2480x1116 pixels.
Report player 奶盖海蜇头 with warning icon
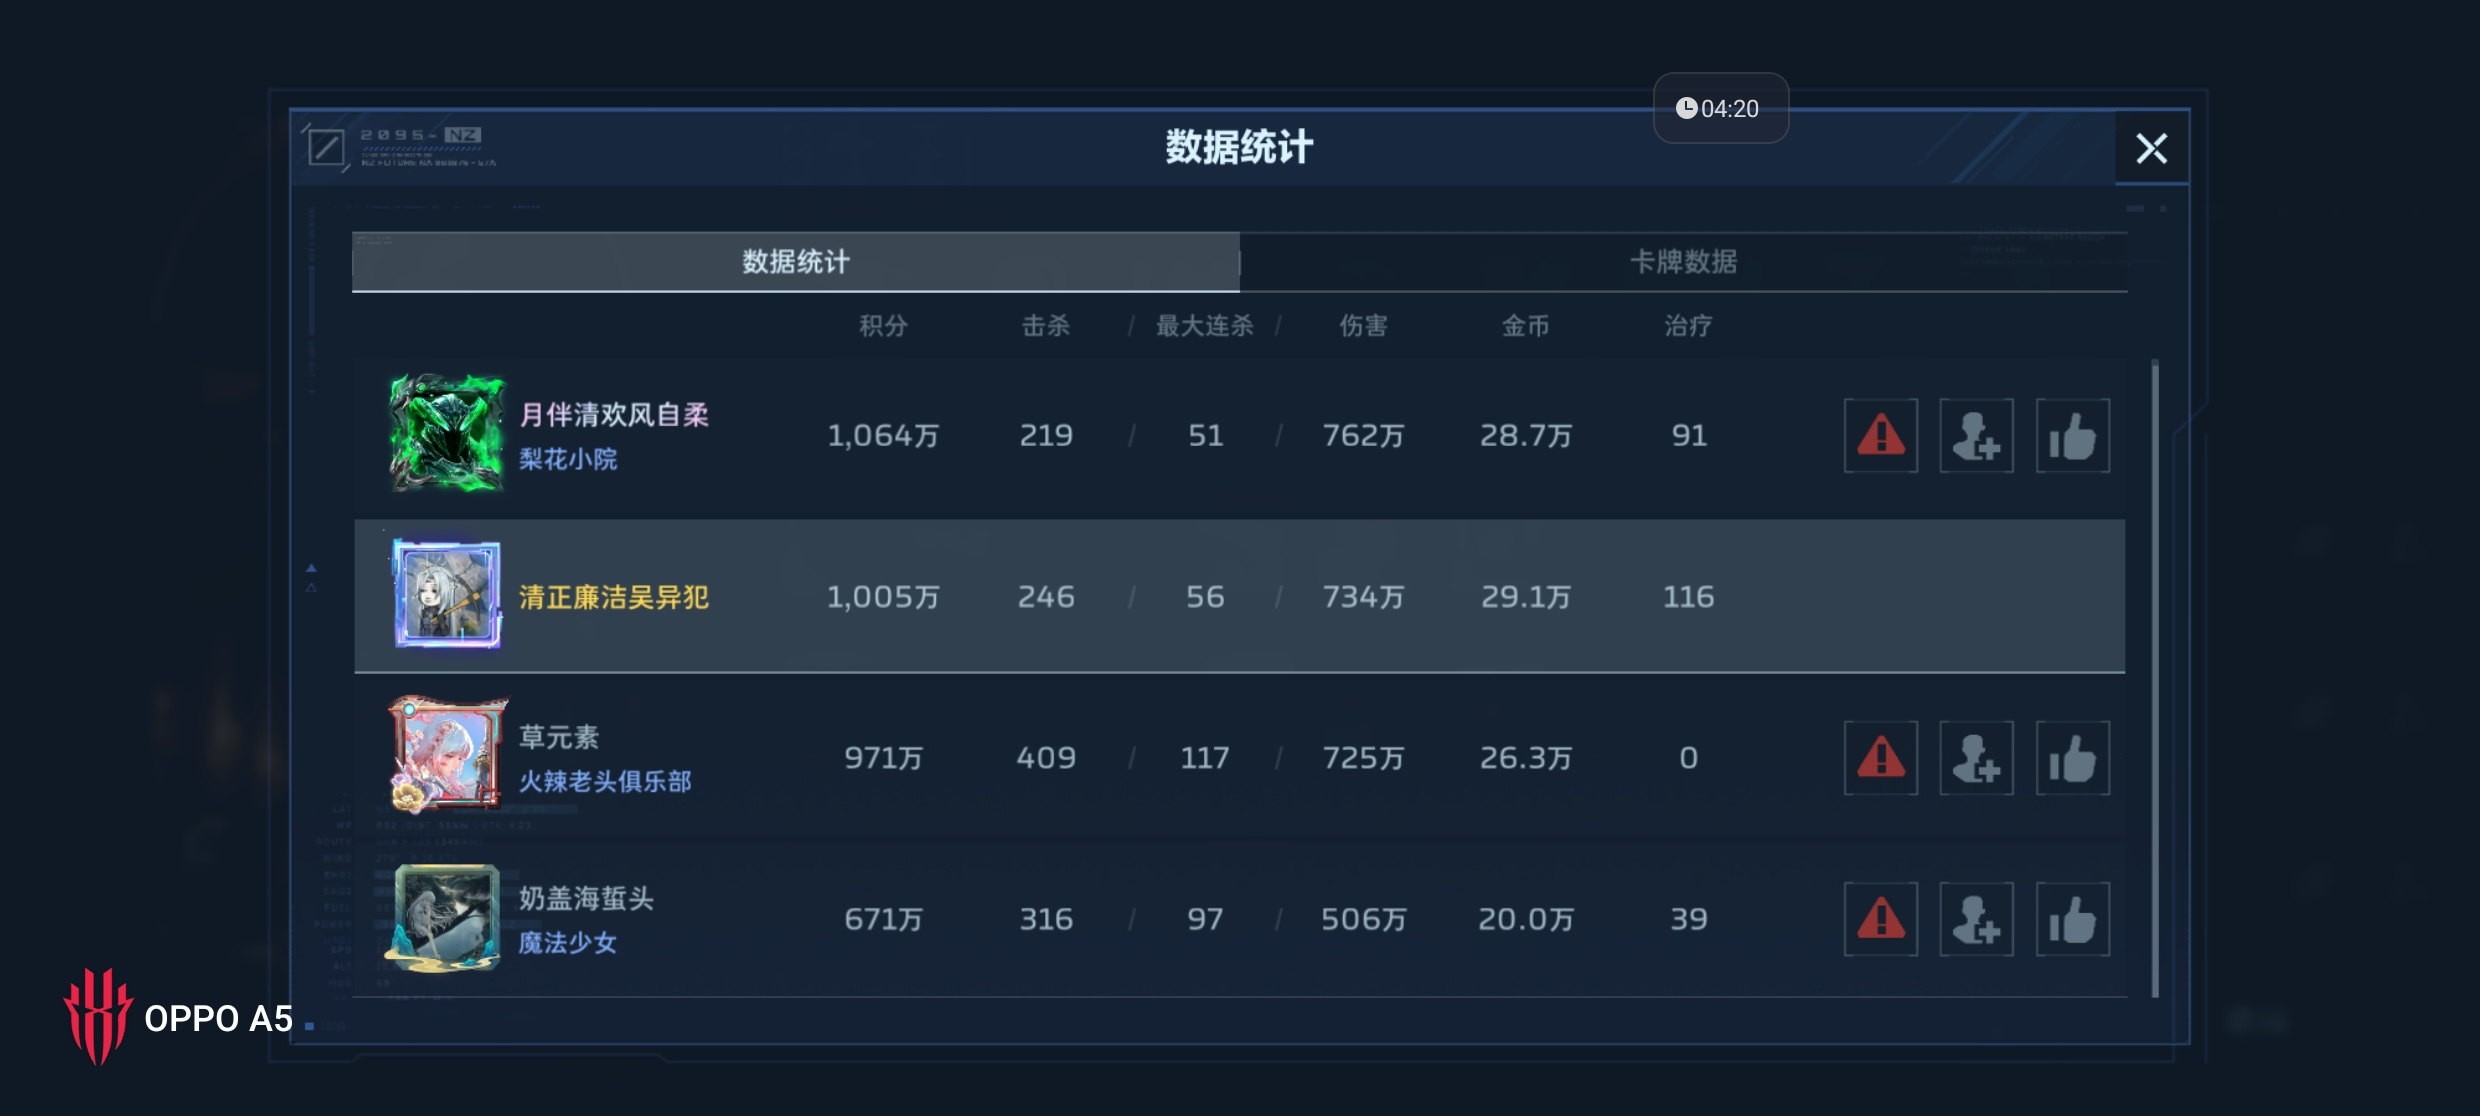point(1881,919)
